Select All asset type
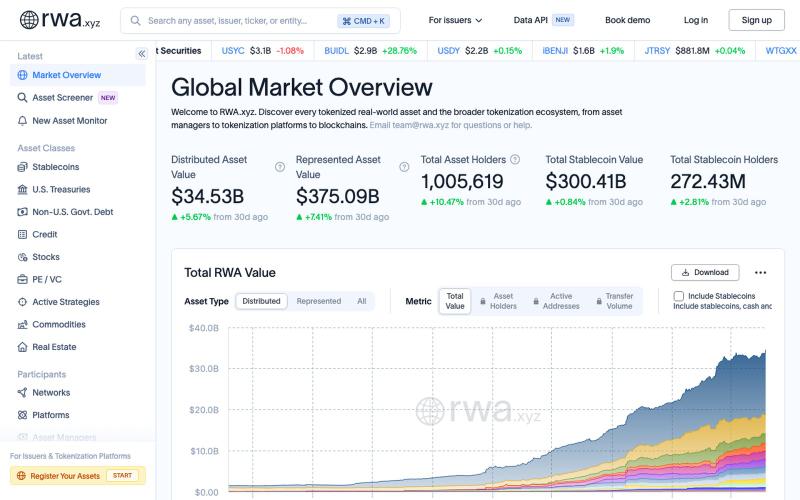The image size is (800, 500). [x=362, y=301]
